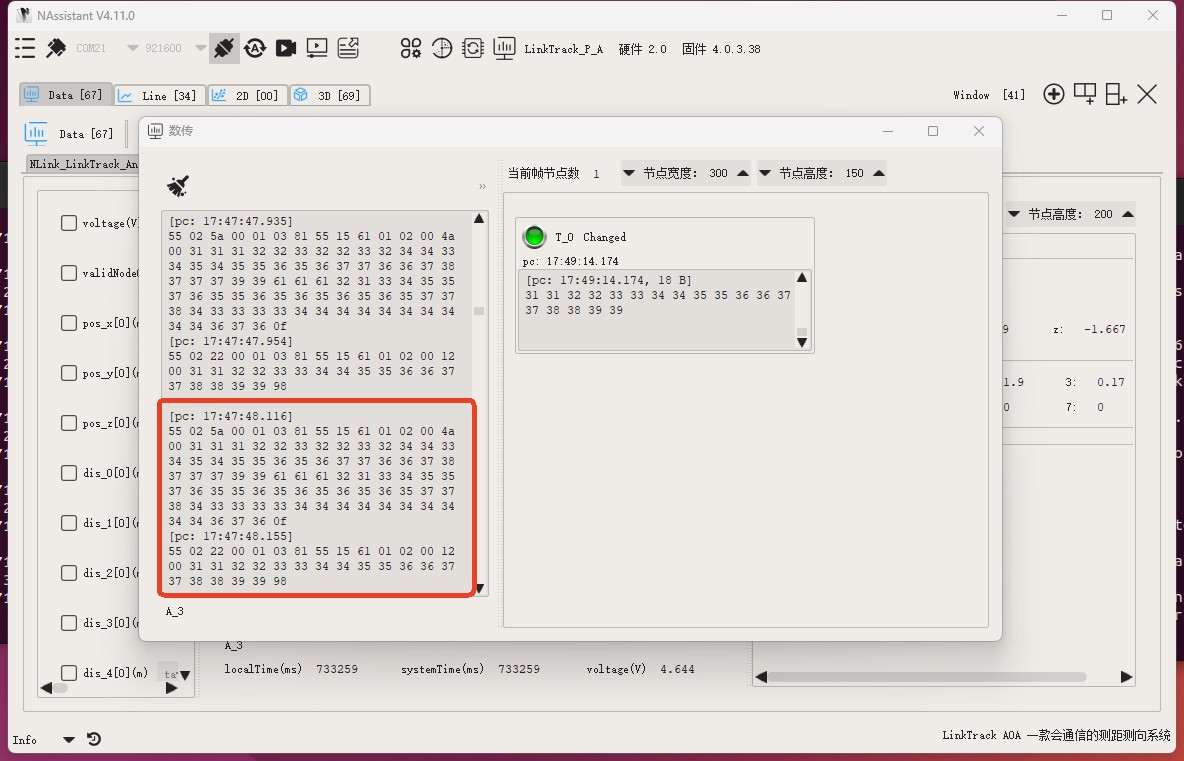Click the broom clear-log icon

click(178, 186)
